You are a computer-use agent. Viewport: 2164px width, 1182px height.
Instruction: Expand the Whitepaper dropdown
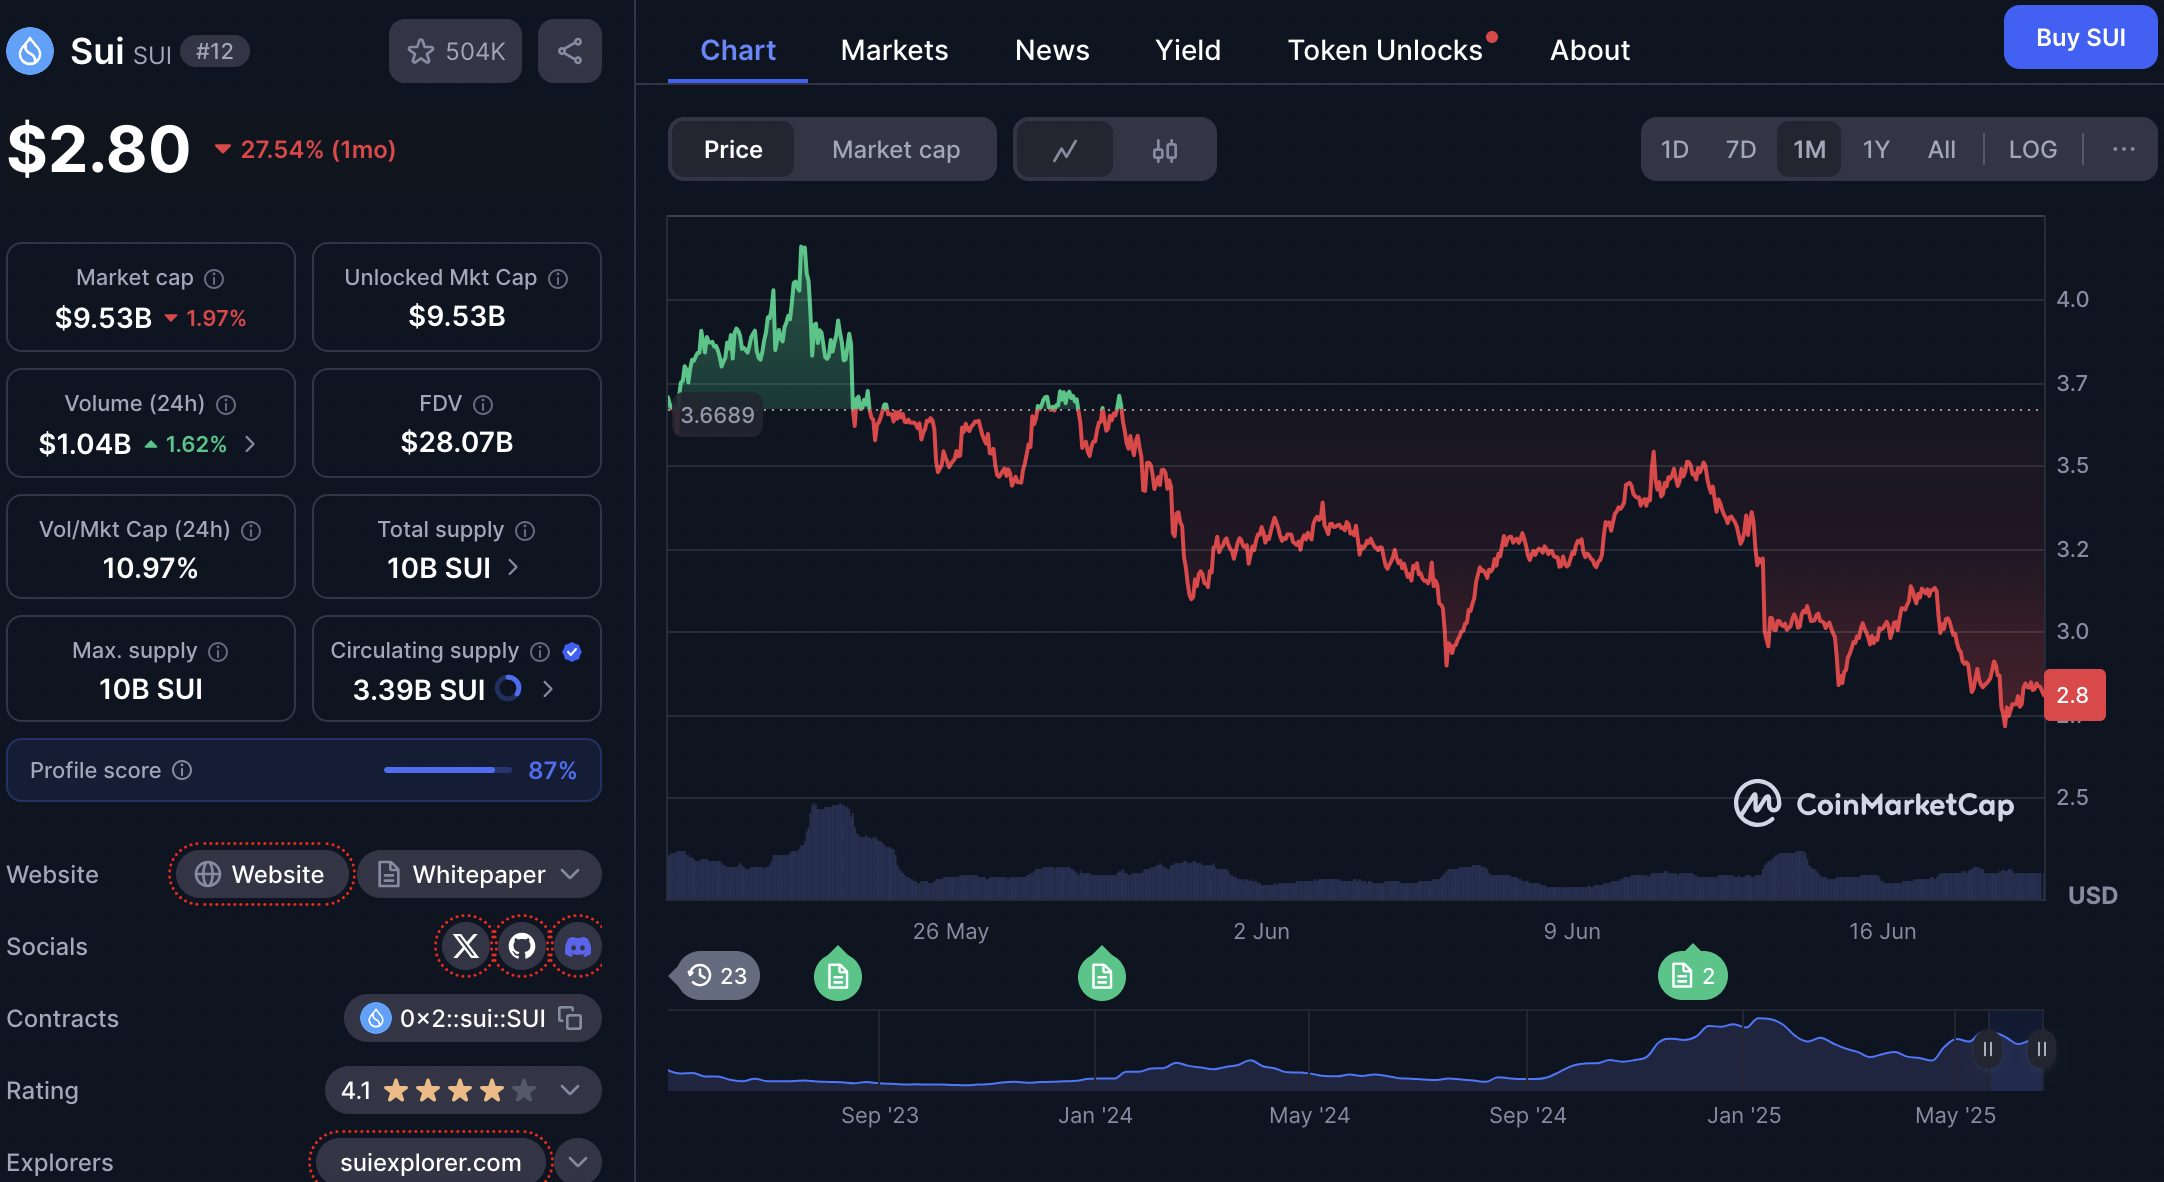click(x=480, y=874)
